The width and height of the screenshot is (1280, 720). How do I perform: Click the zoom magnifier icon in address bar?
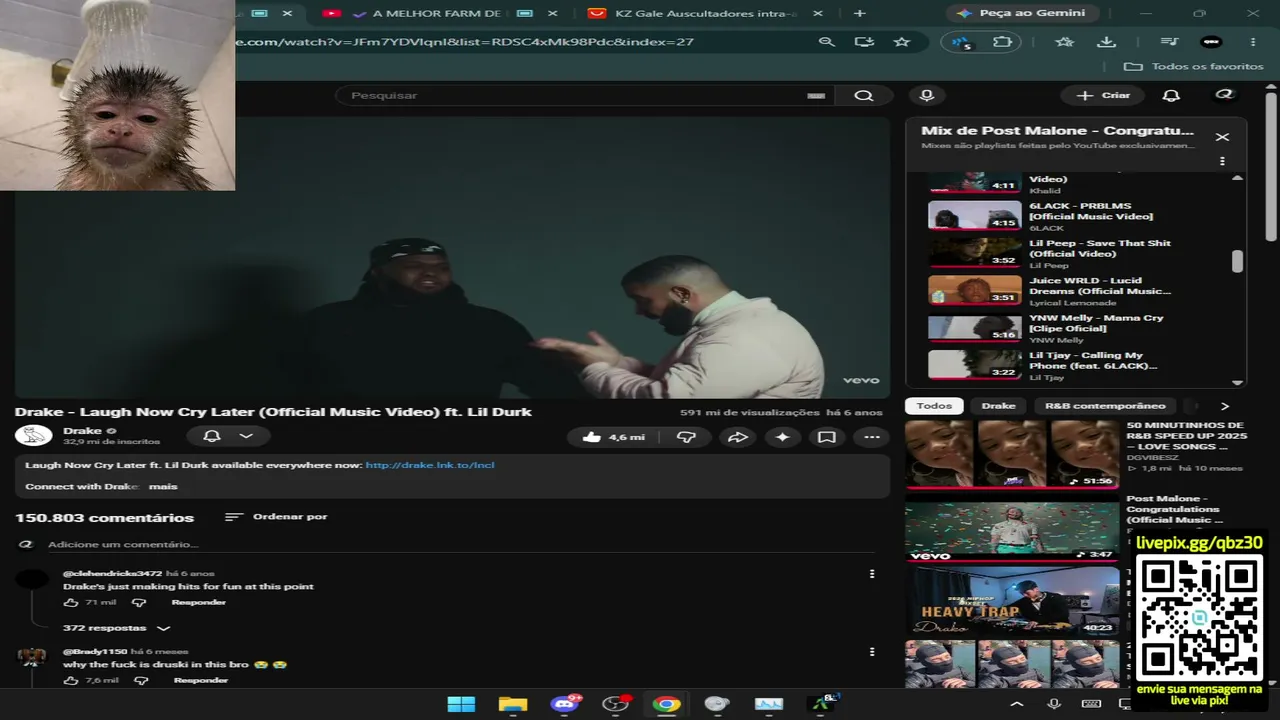(826, 42)
